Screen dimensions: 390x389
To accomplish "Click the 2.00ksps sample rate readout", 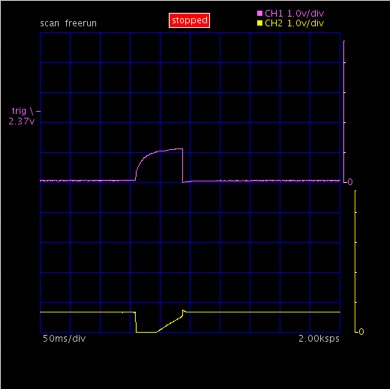I will click(319, 339).
